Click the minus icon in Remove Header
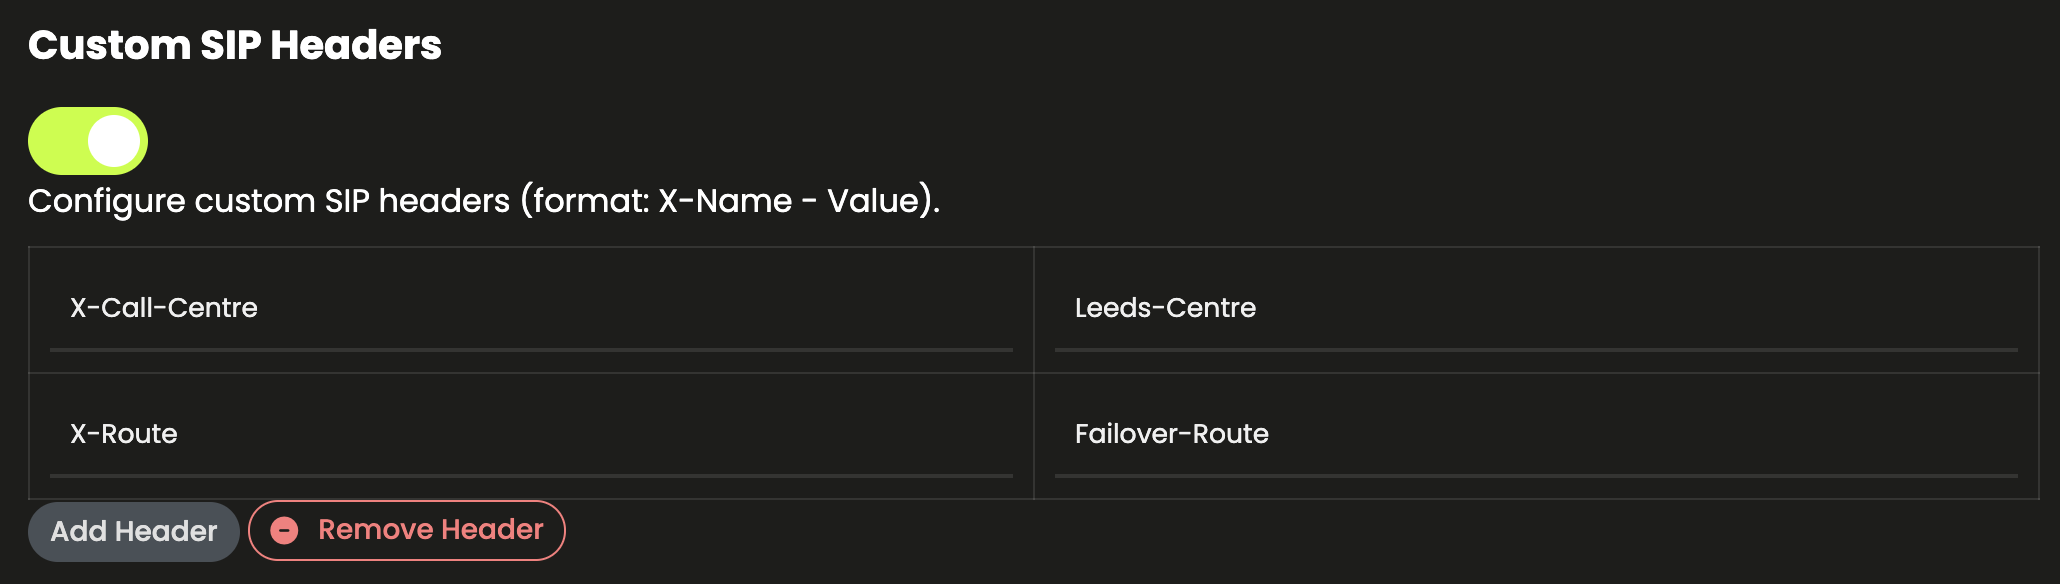The height and width of the screenshot is (584, 2060). pos(285,530)
